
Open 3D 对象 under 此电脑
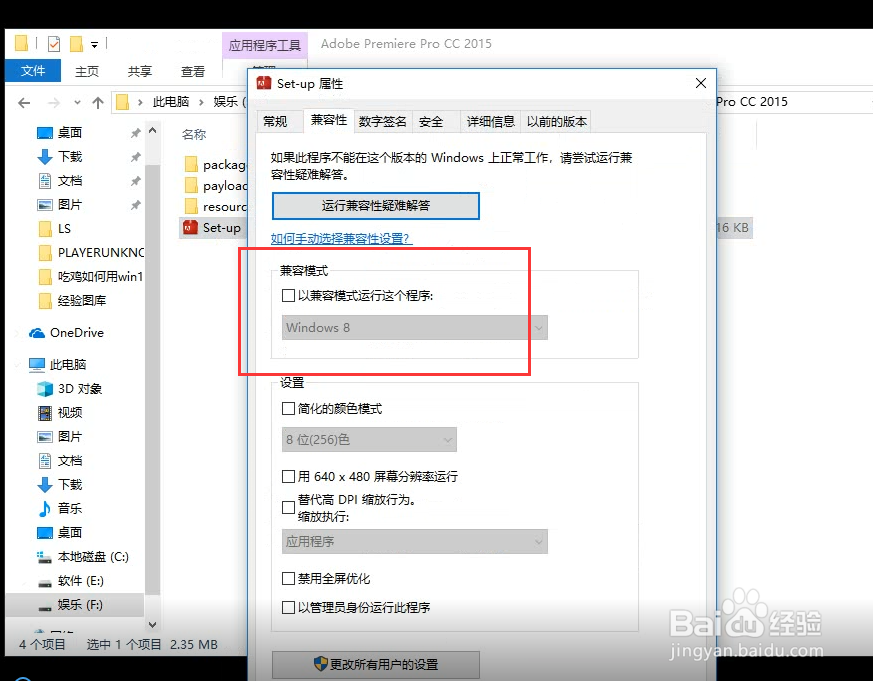[70, 388]
